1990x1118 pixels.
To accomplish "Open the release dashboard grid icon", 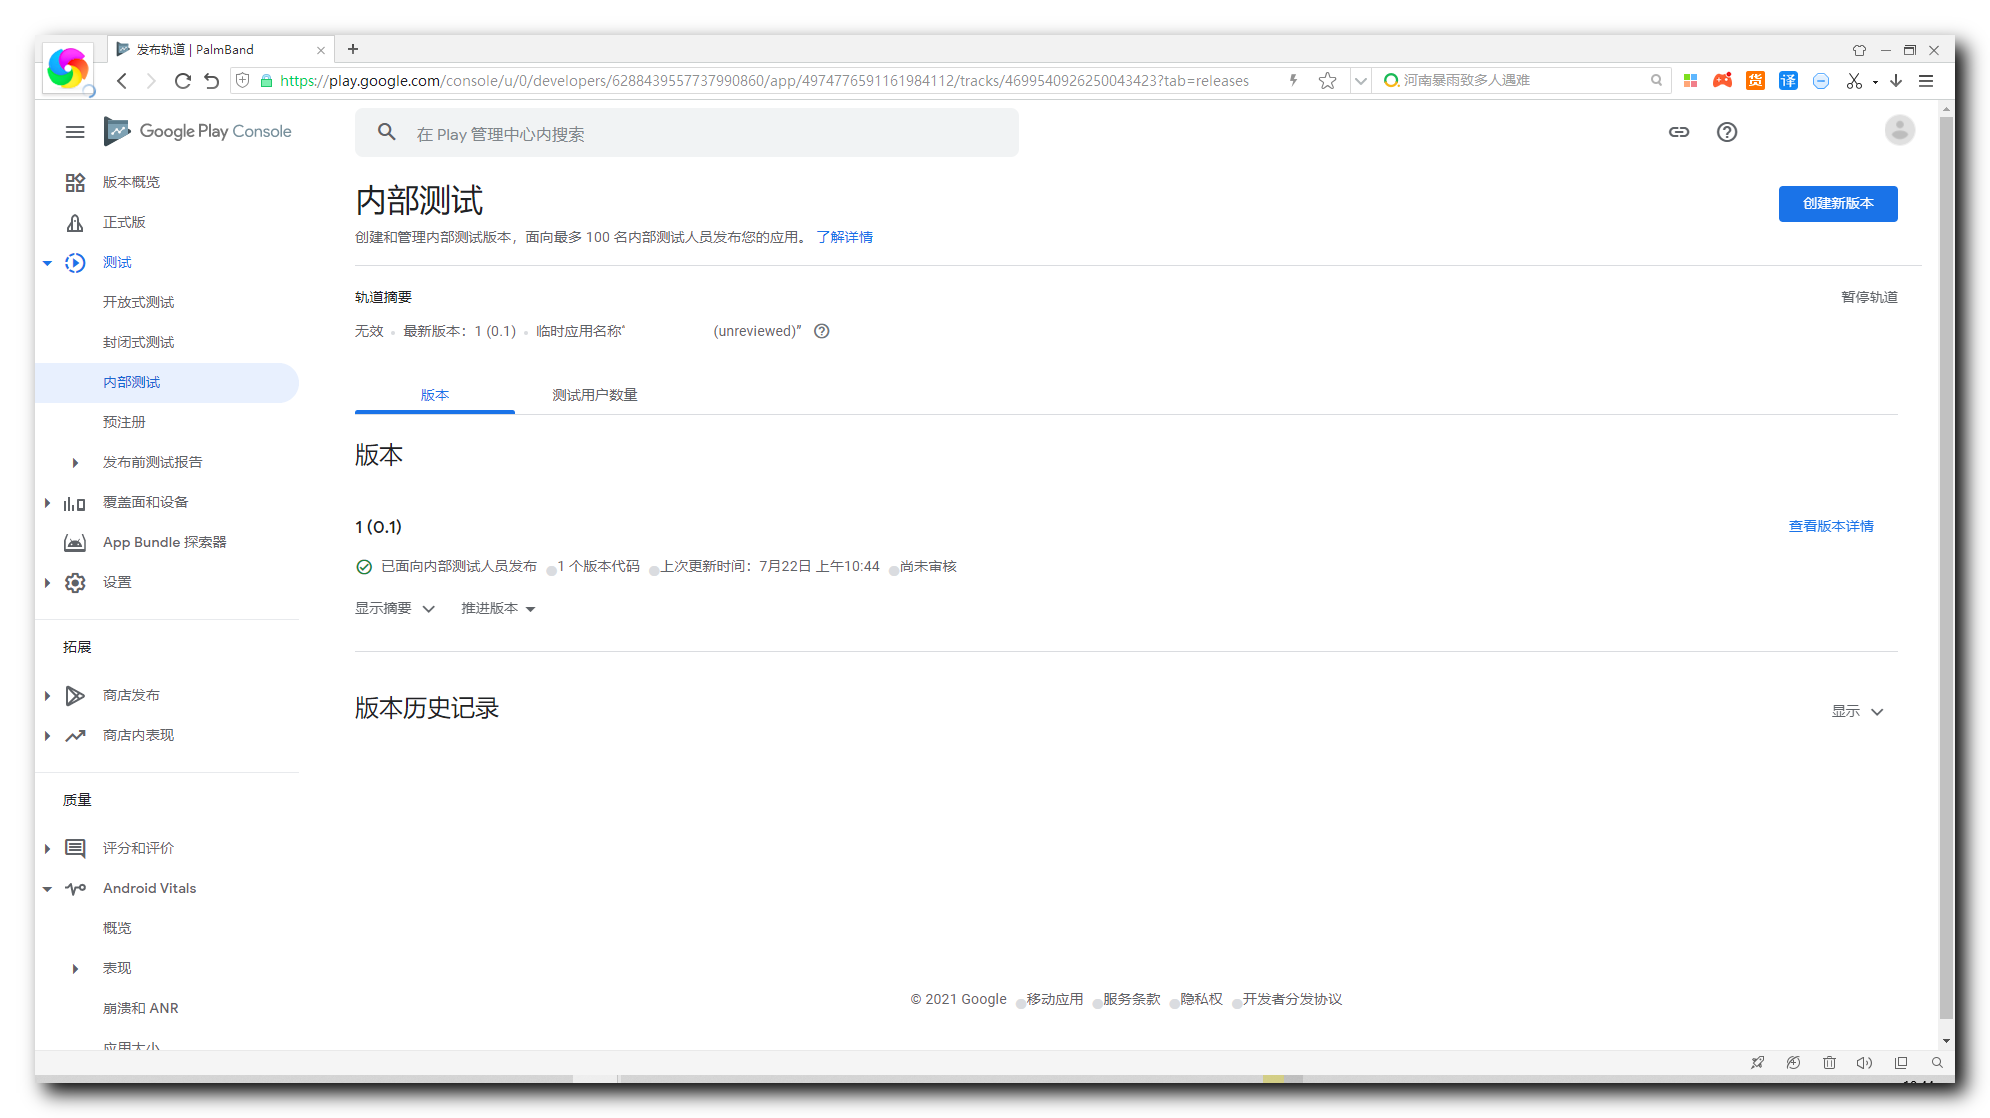I will [x=75, y=182].
